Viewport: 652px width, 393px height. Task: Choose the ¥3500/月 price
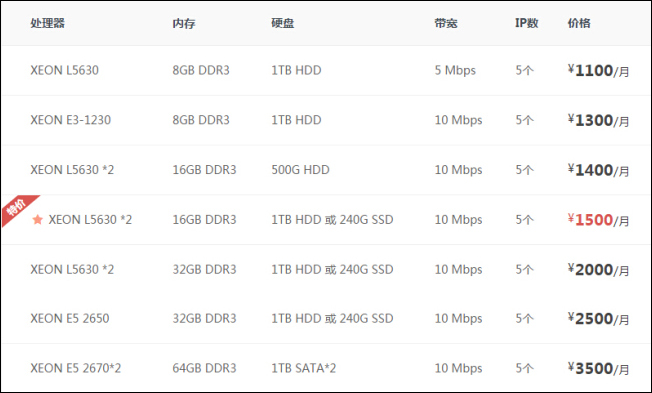(x=598, y=368)
